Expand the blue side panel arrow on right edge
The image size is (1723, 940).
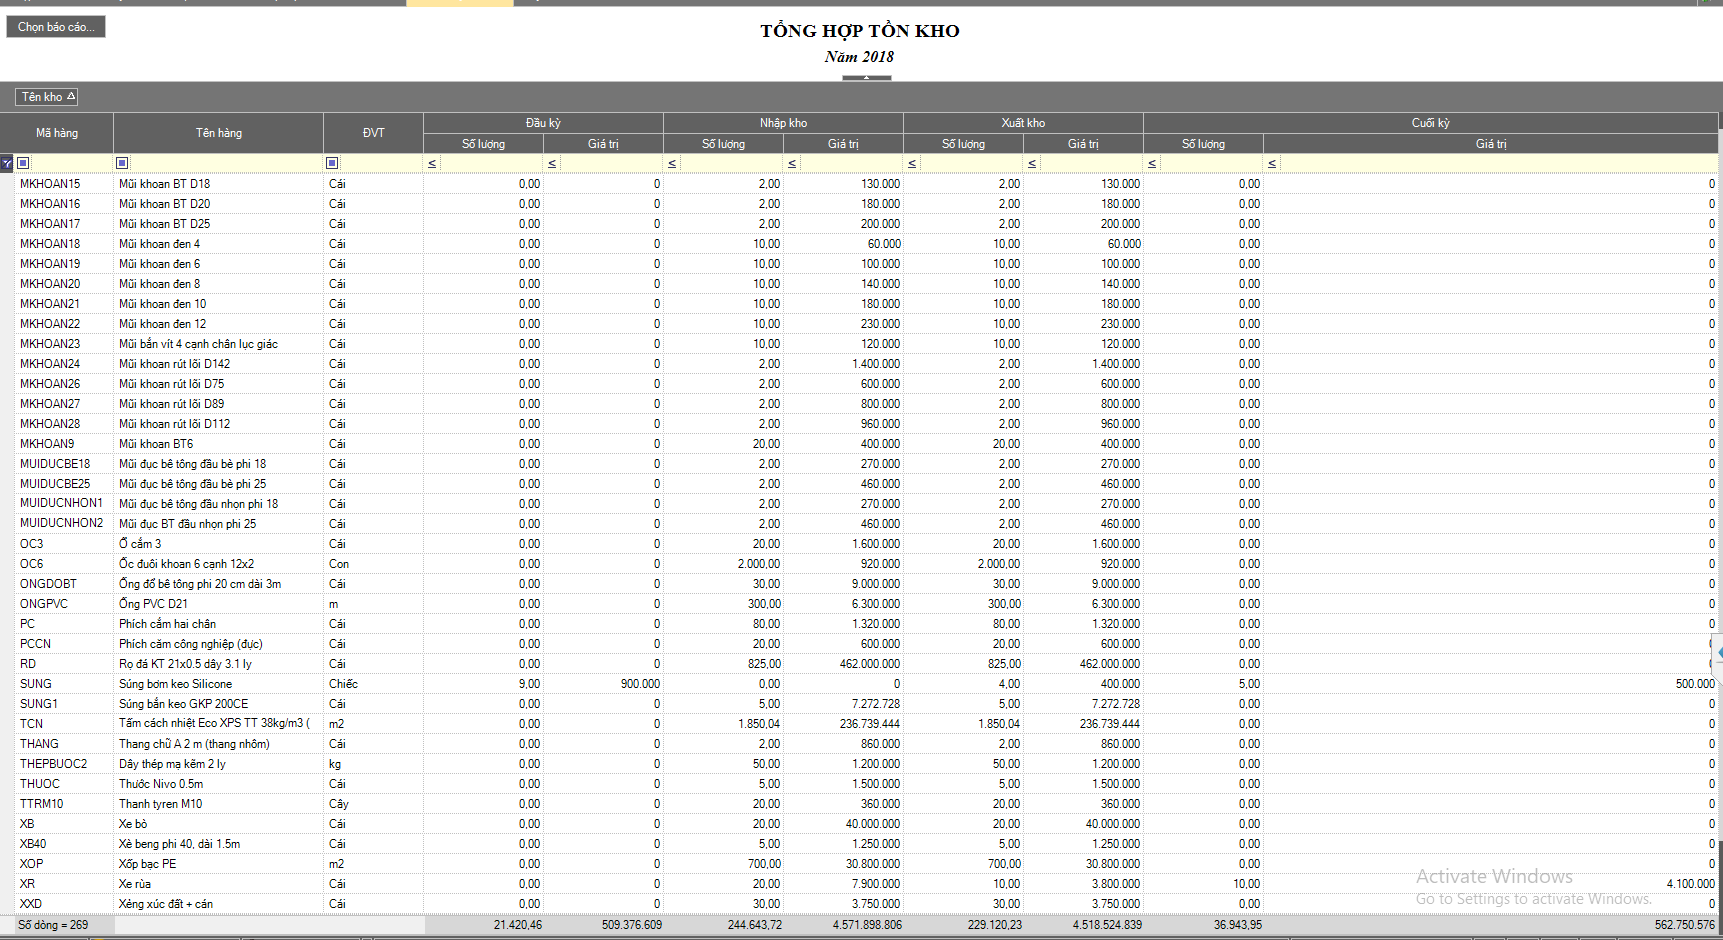[x=1718, y=653]
